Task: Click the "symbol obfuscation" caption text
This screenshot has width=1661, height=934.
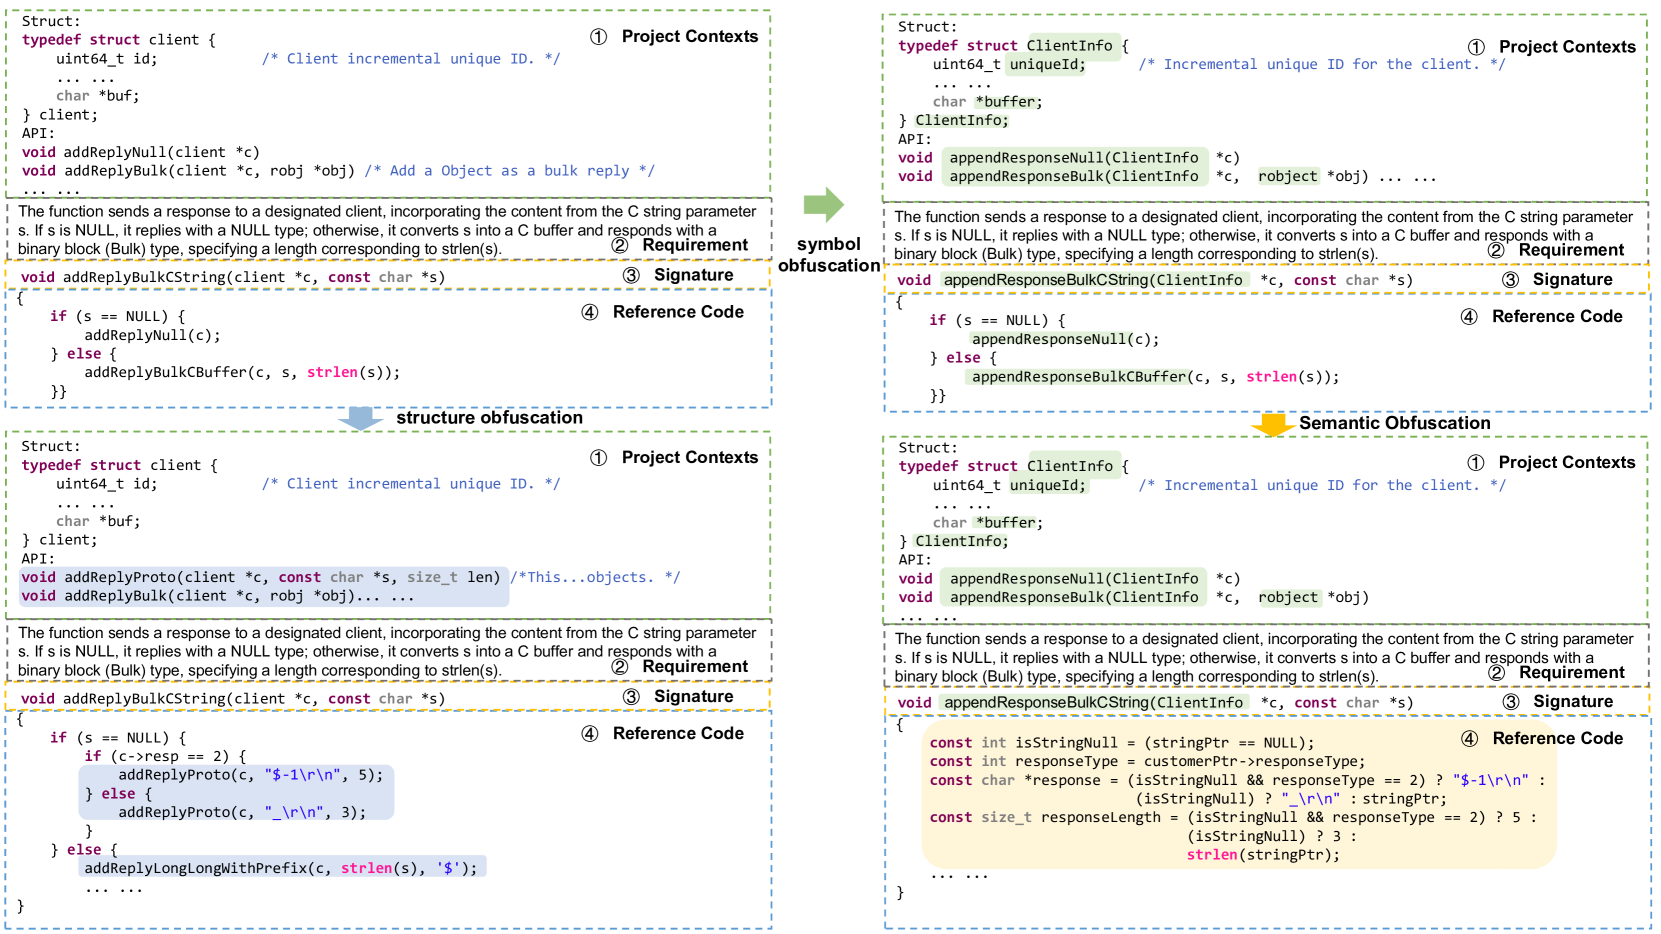Action: [x=828, y=255]
